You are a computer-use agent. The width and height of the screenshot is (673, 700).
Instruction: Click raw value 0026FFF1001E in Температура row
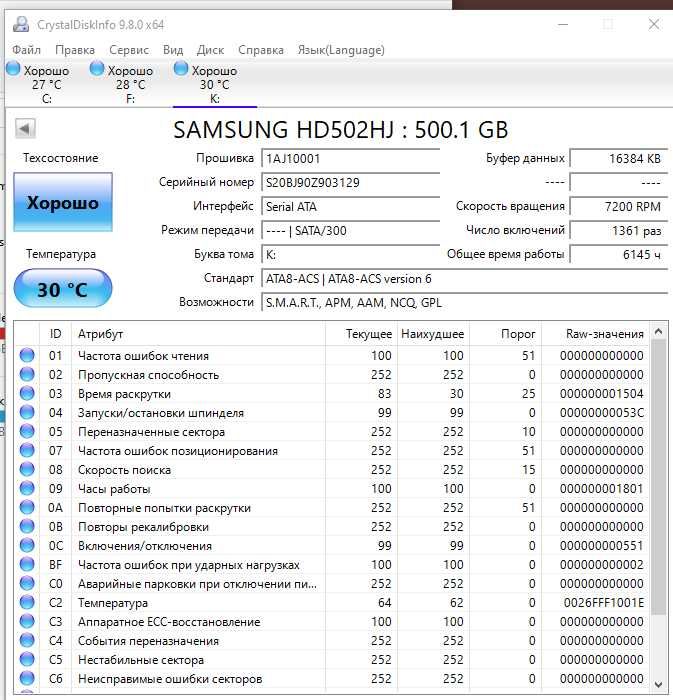(x=603, y=602)
